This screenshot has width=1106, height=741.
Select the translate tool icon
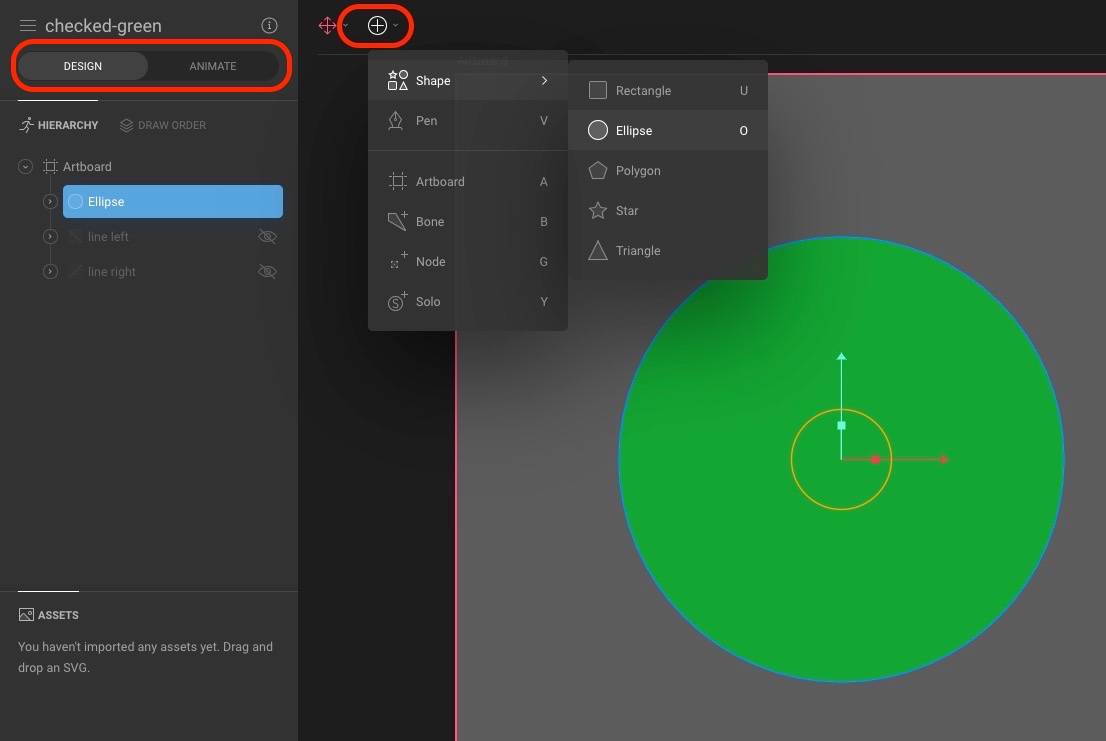(x=327, y=25)
